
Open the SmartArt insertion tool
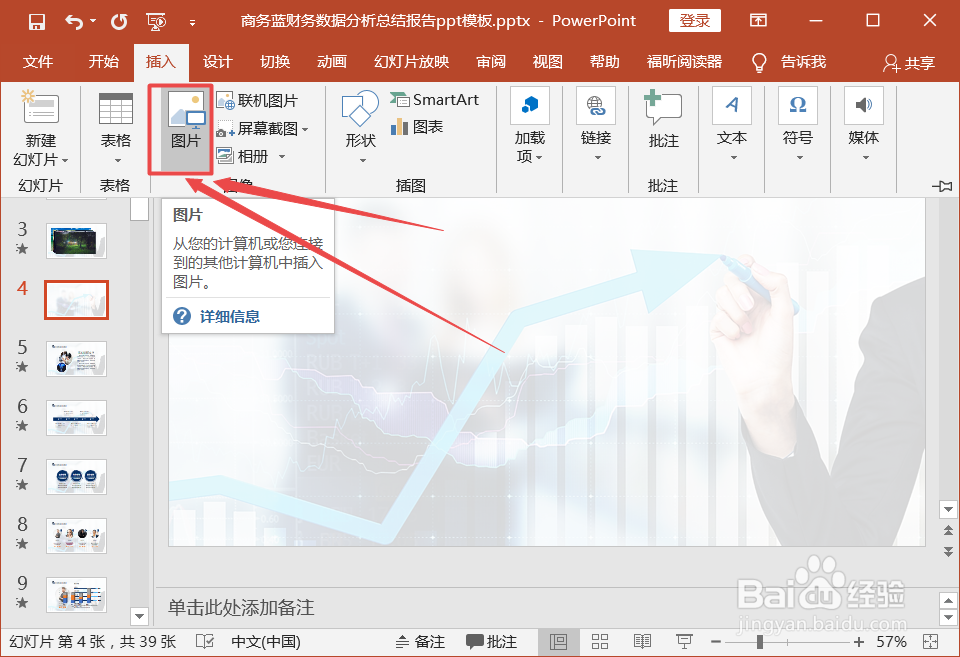pyautogui.click(x=435, y=99)
